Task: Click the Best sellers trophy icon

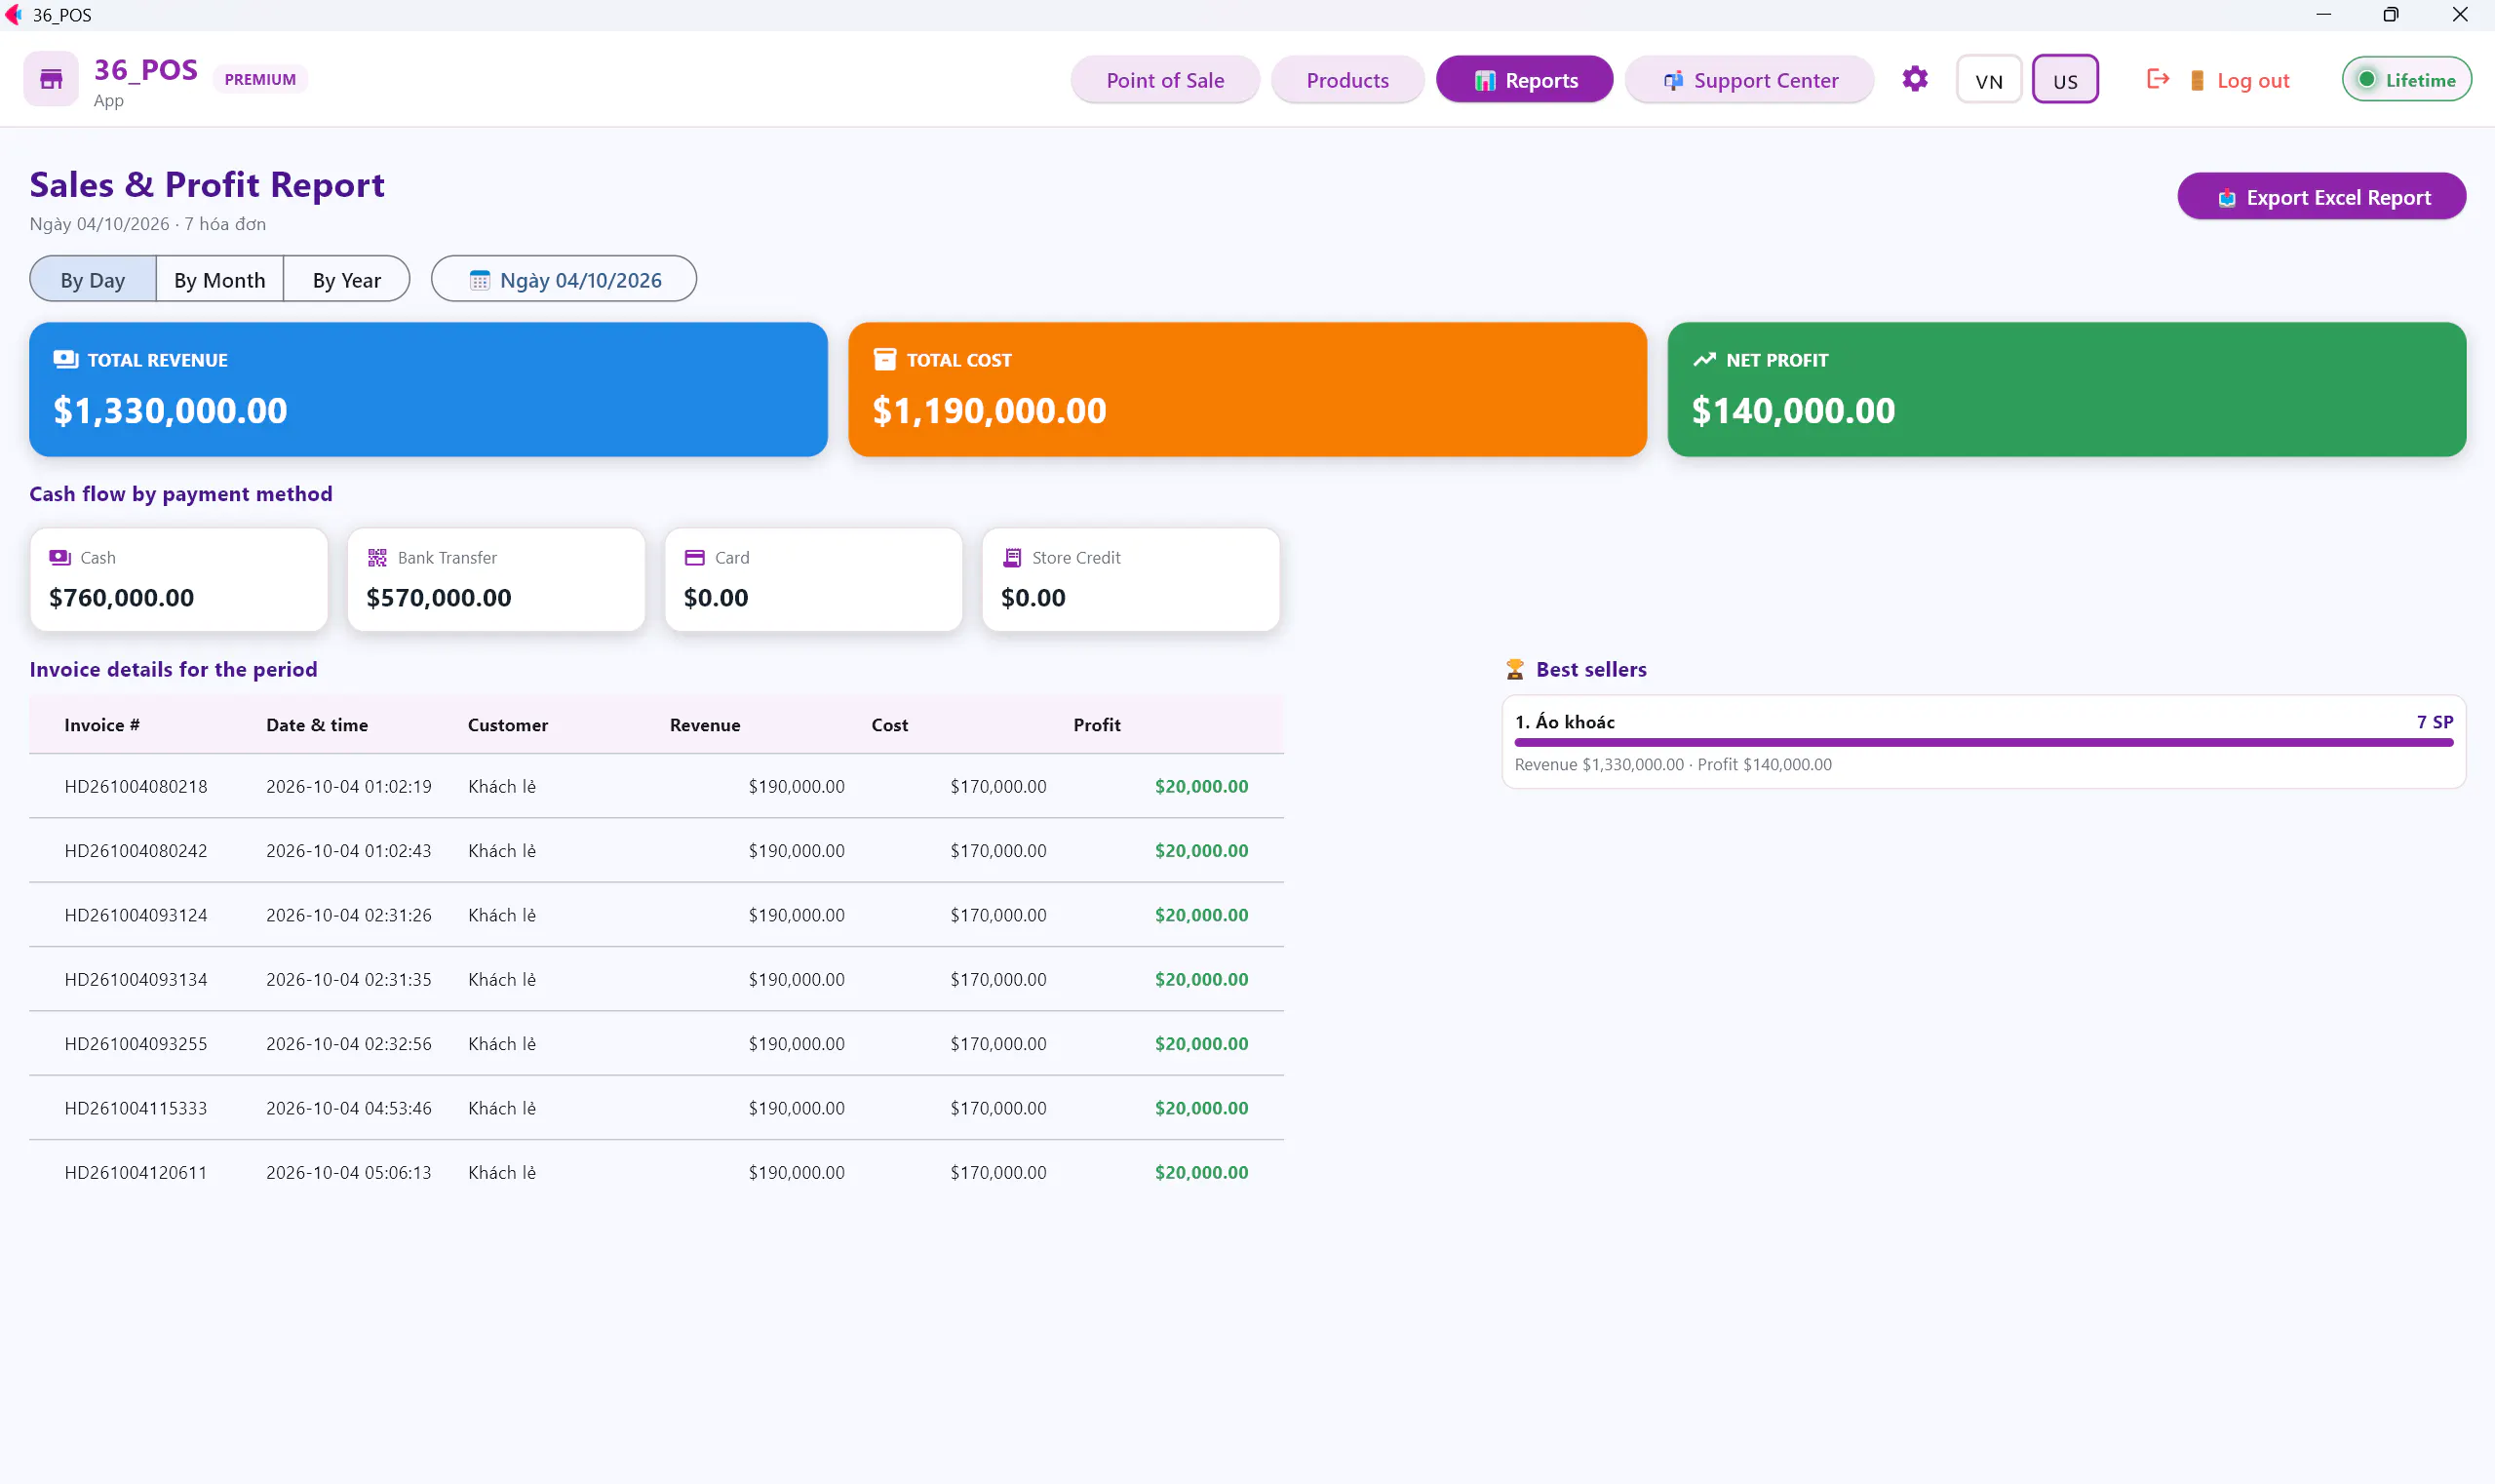Action: click(x=1514, y=669)
